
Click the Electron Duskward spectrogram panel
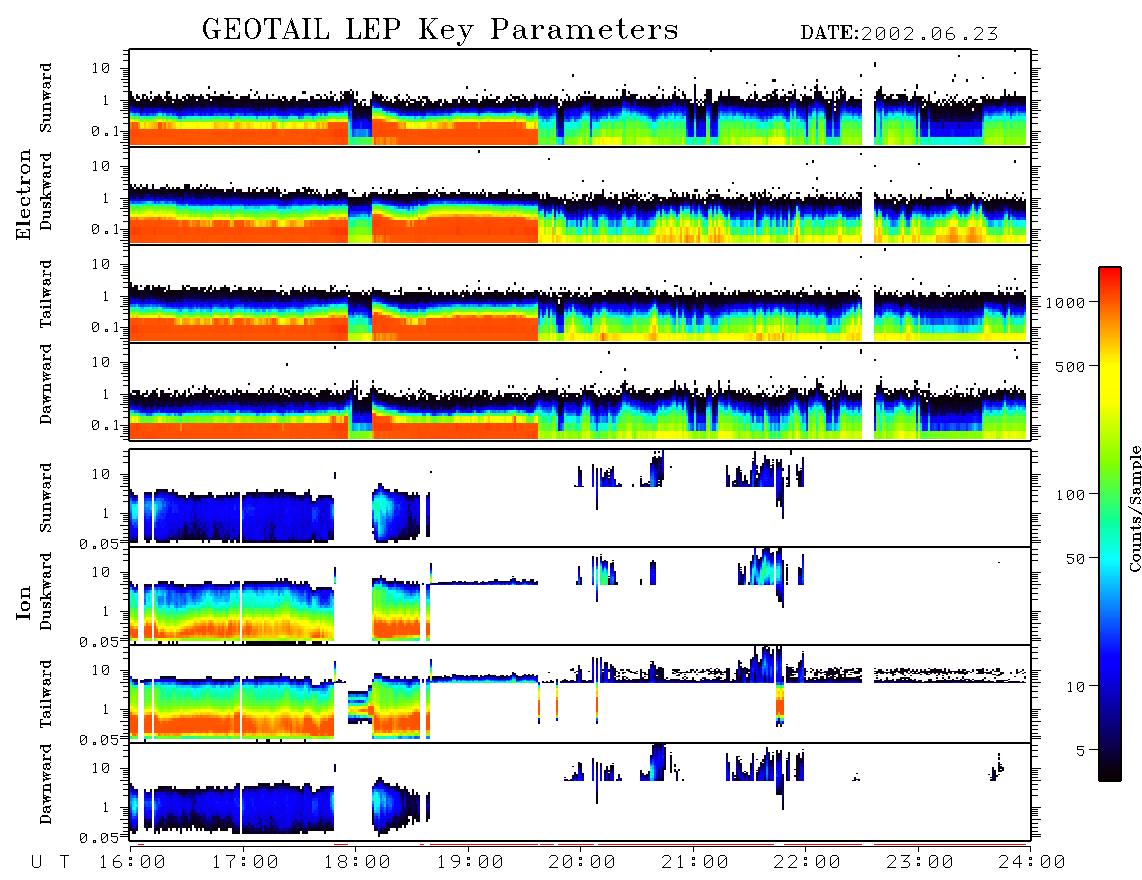point(580,195)
